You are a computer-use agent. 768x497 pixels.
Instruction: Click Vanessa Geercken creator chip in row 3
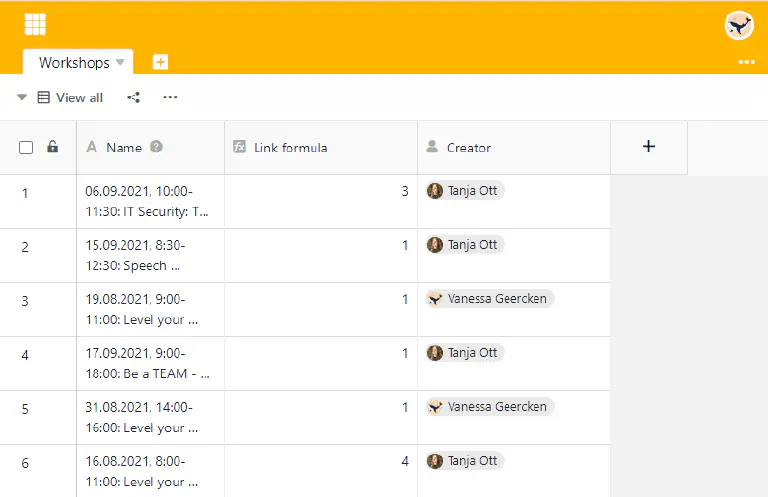click(x=490, y=298)
